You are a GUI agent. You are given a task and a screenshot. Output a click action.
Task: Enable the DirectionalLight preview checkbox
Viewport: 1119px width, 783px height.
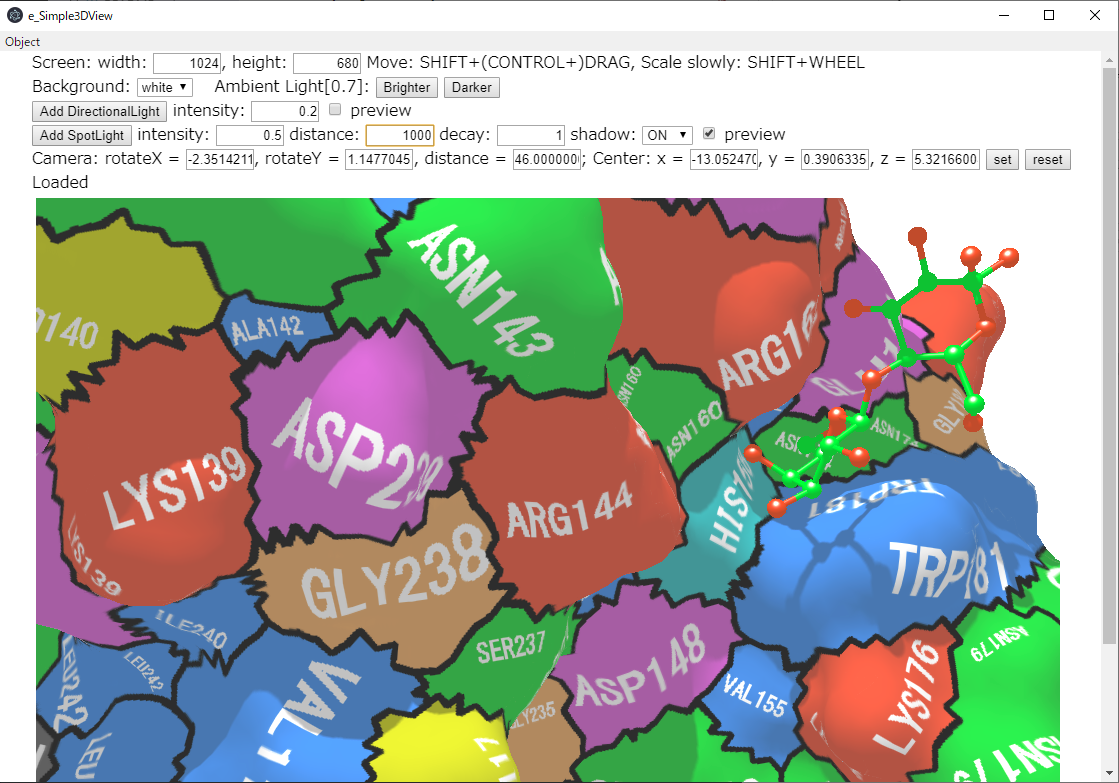(335, 110)
